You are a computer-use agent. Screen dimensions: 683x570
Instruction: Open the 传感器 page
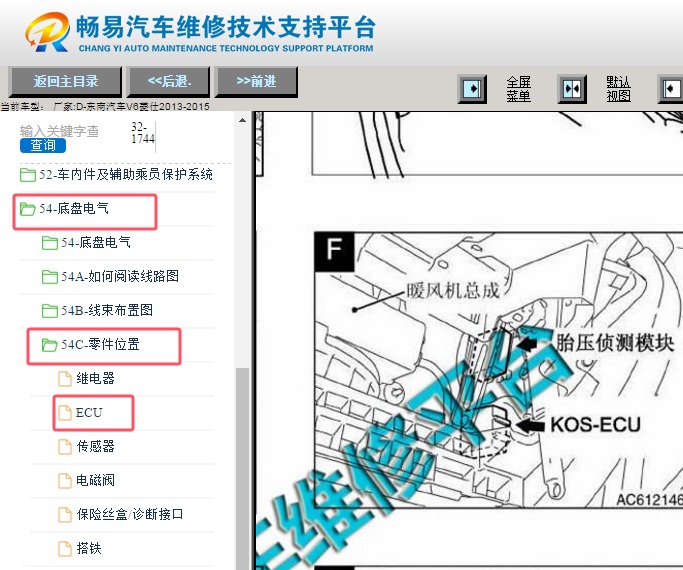coord(95,446)
